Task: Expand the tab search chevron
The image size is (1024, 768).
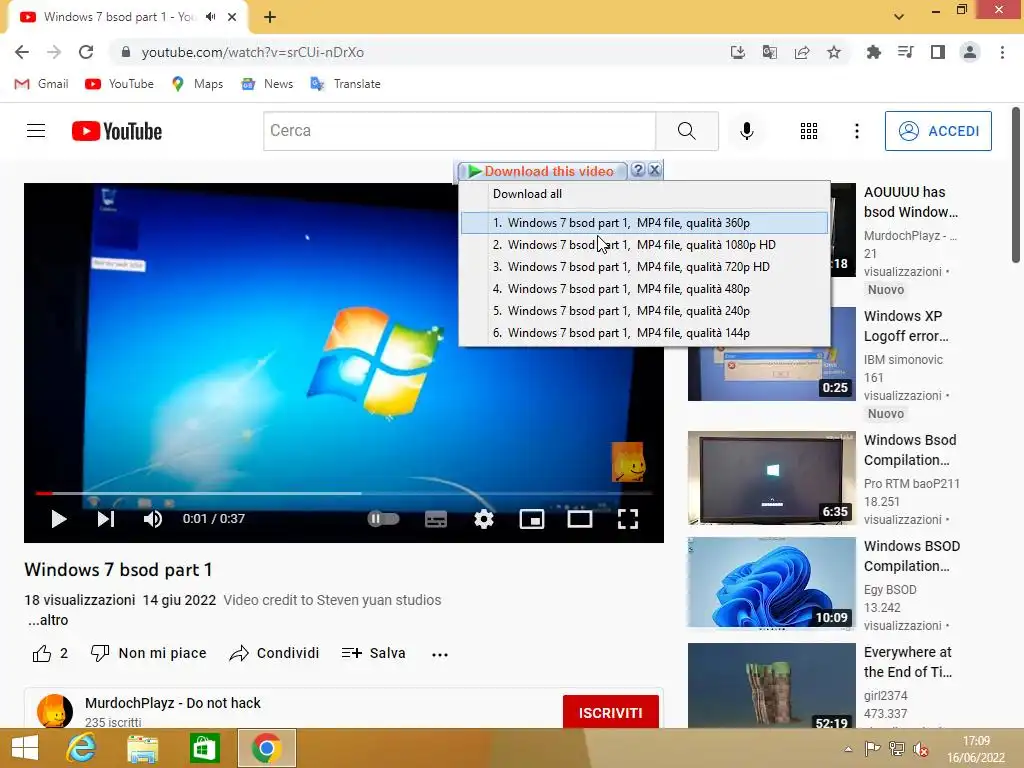Action: pos(899,17)
